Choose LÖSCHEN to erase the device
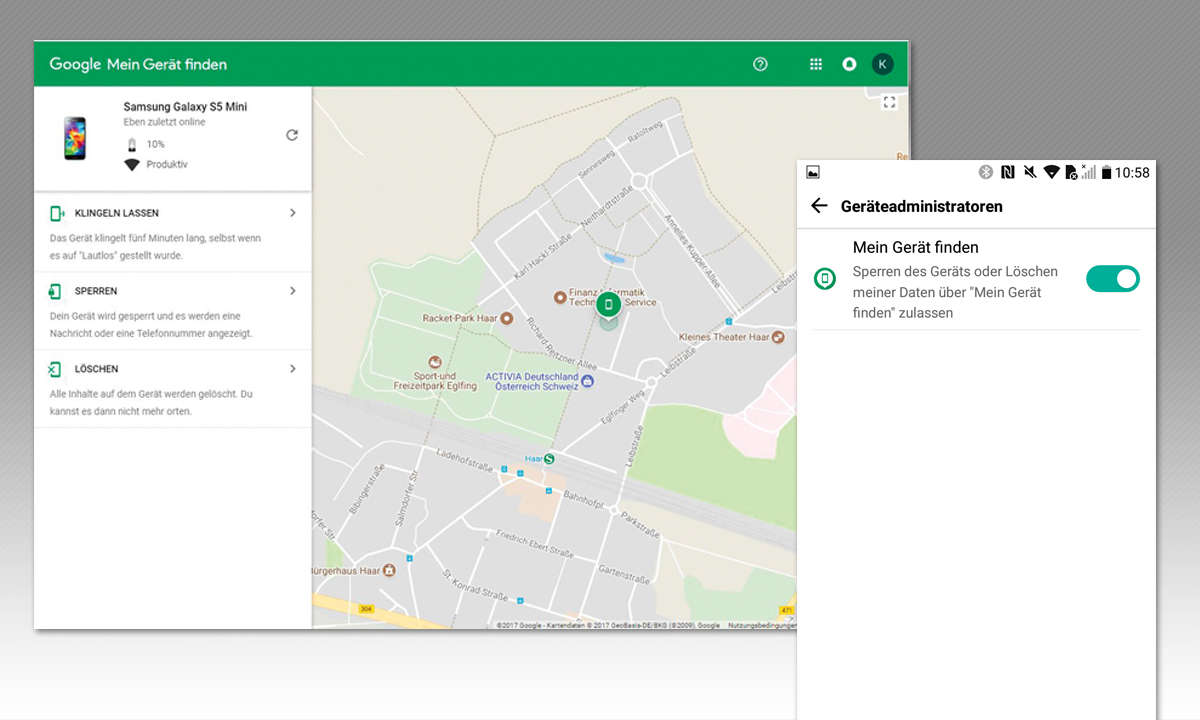Image resolution: width=1200 pixels, height=720 pixels. click(96, 369)
